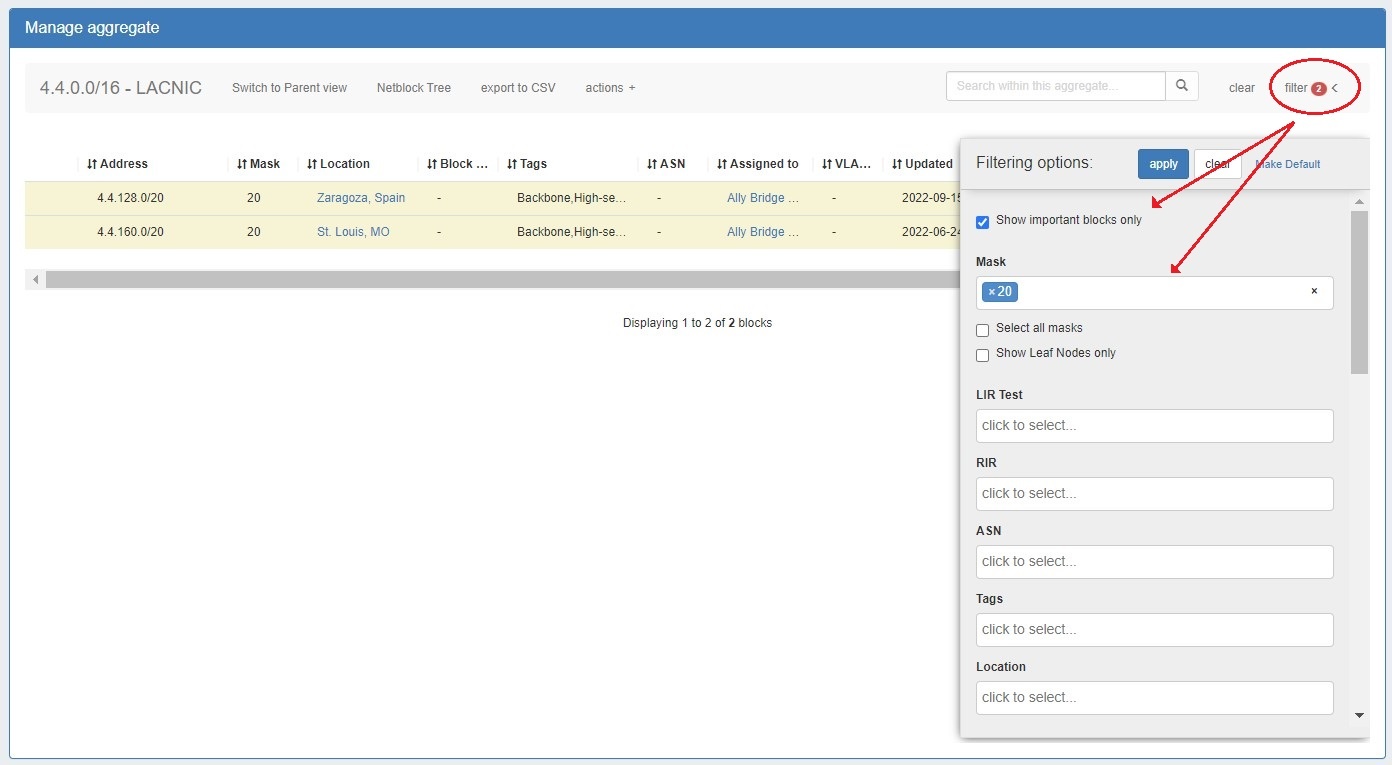Sort table by Address column

tap(117, 164)
